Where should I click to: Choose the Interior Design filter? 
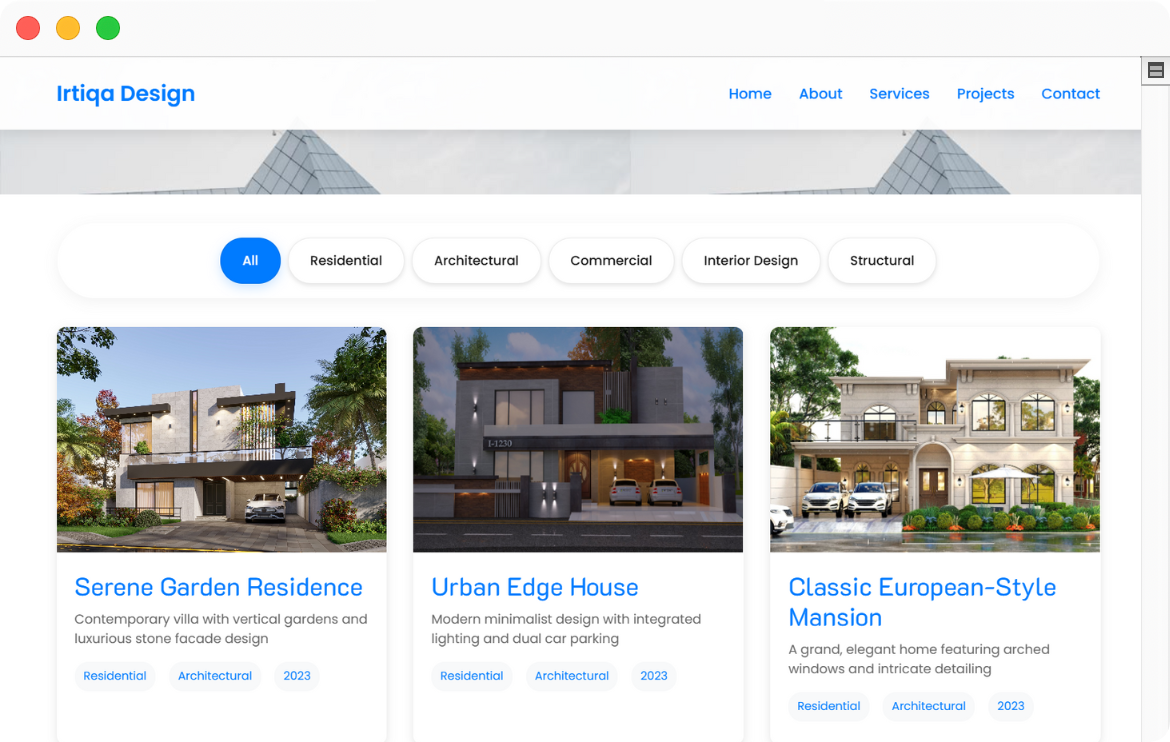click(750, 261)
